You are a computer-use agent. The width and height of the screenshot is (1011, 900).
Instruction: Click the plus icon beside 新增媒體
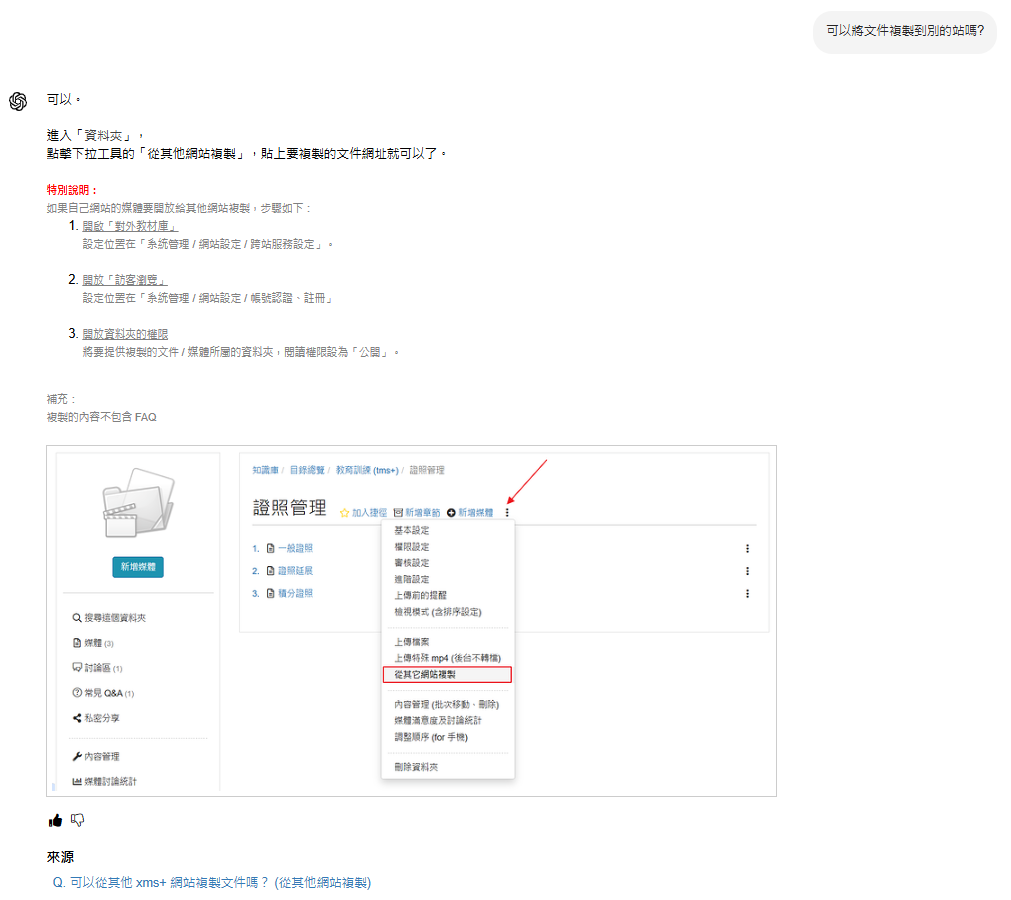[x=451, y=513]
